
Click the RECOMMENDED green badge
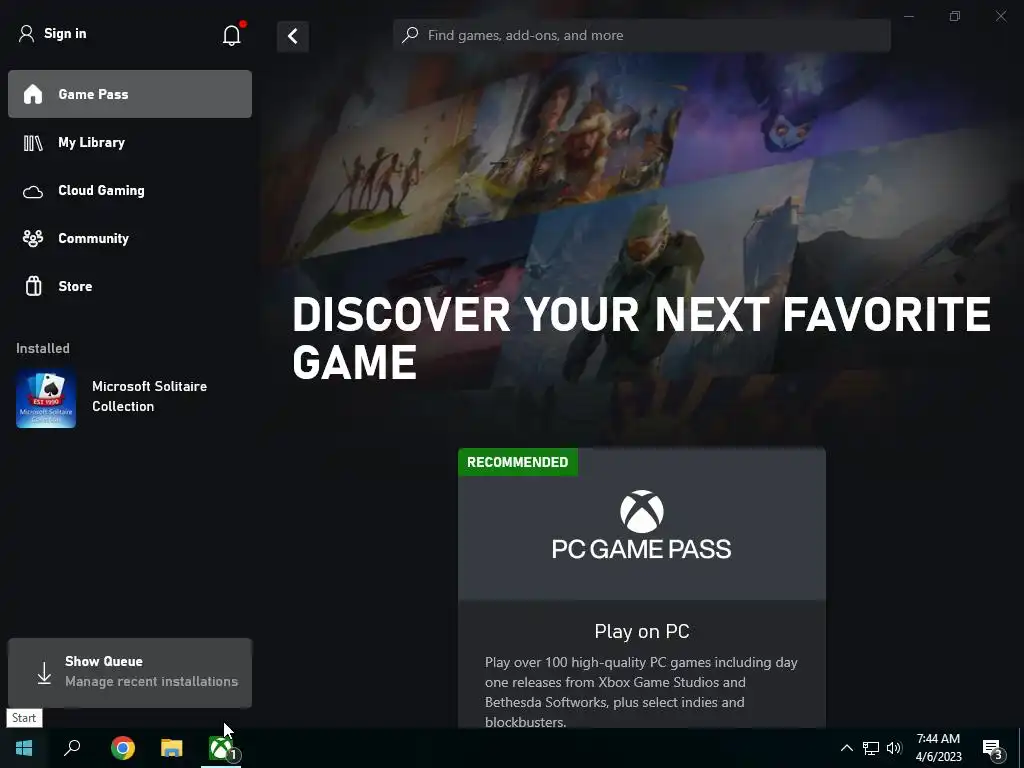click(518, 462)
